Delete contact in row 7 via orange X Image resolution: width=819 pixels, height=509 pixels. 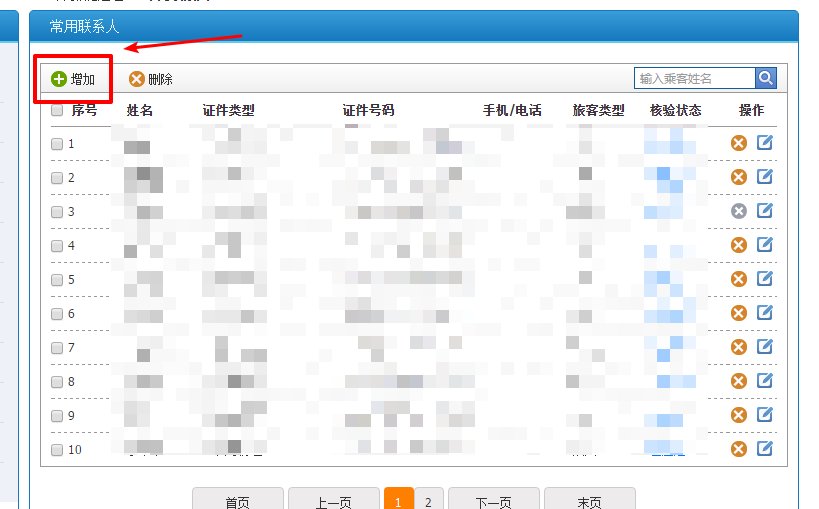tap(739, 346)
